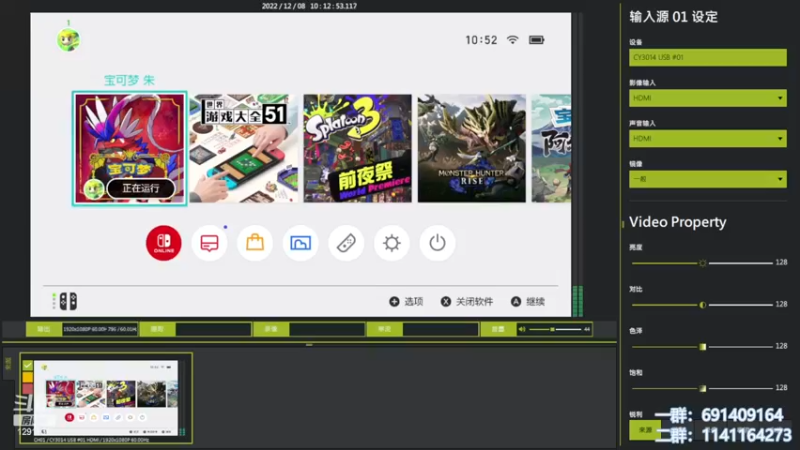This screenshot has height=450, width=800.
Task: Click the 音量 button on bottom bar
Action: tap(498, 330)
